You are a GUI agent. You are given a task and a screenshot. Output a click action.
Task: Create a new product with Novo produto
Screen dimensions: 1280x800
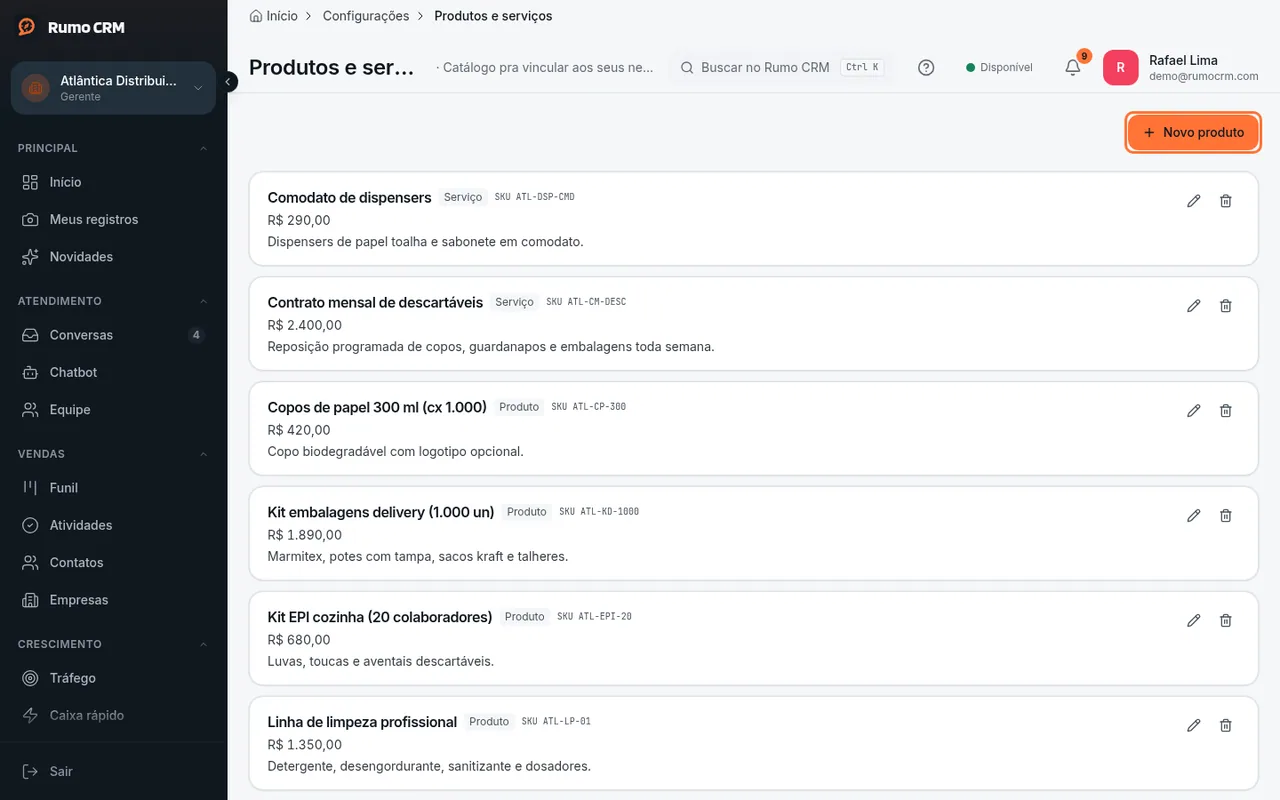coord(1194,132)
